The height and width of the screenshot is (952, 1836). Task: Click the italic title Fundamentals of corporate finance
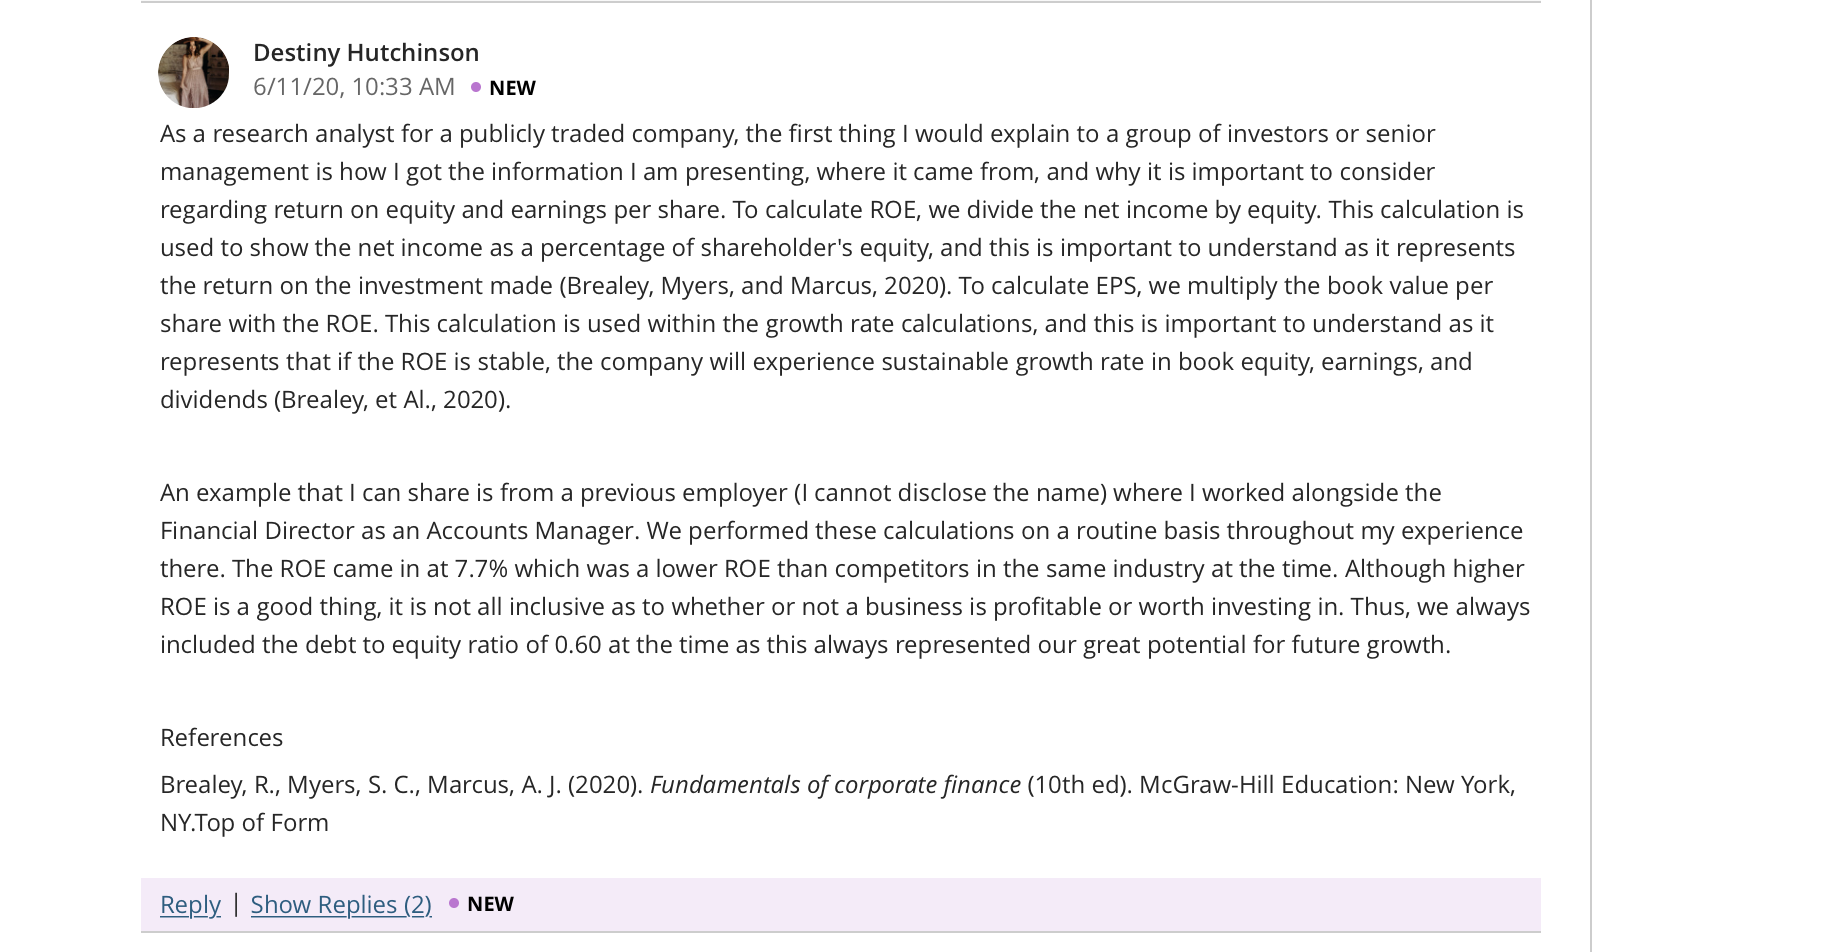[835, 784]
